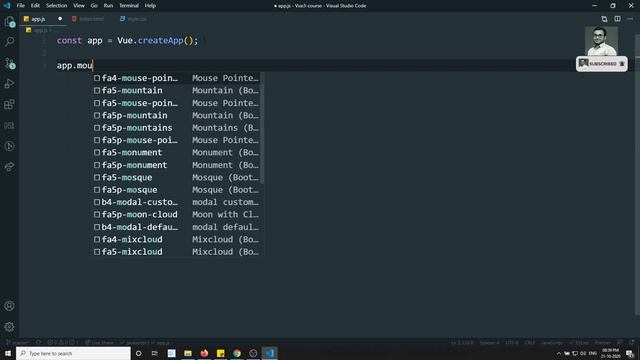This screenshot has width=640, height=360.
Task: Open the Accounts menu icon
Action: tap(9, 306)
